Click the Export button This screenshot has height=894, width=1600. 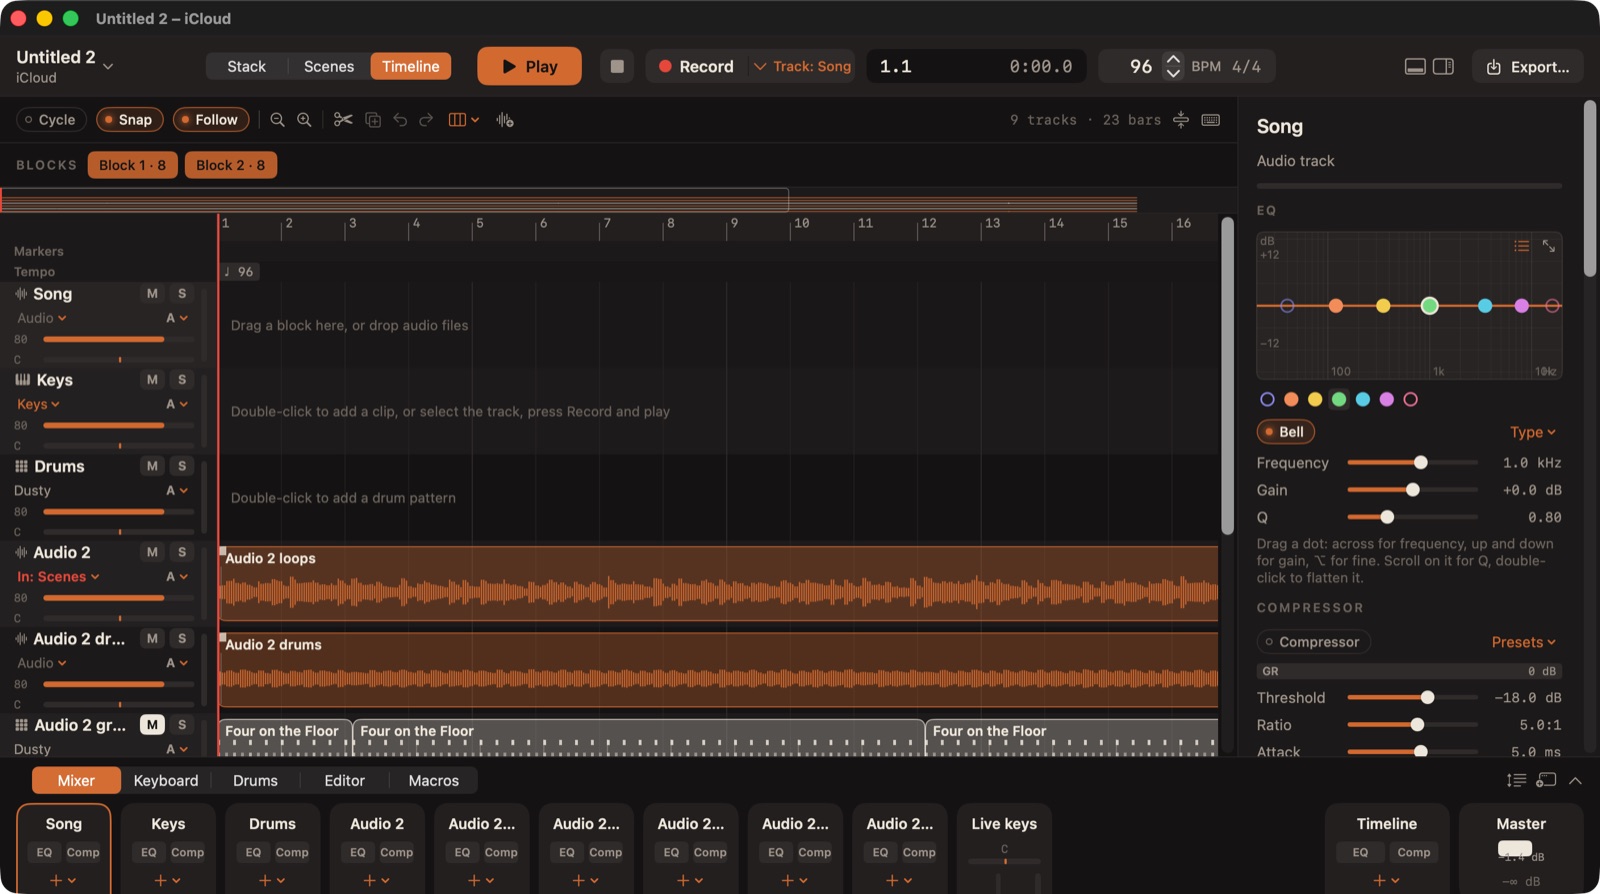tap(1528, 67)
